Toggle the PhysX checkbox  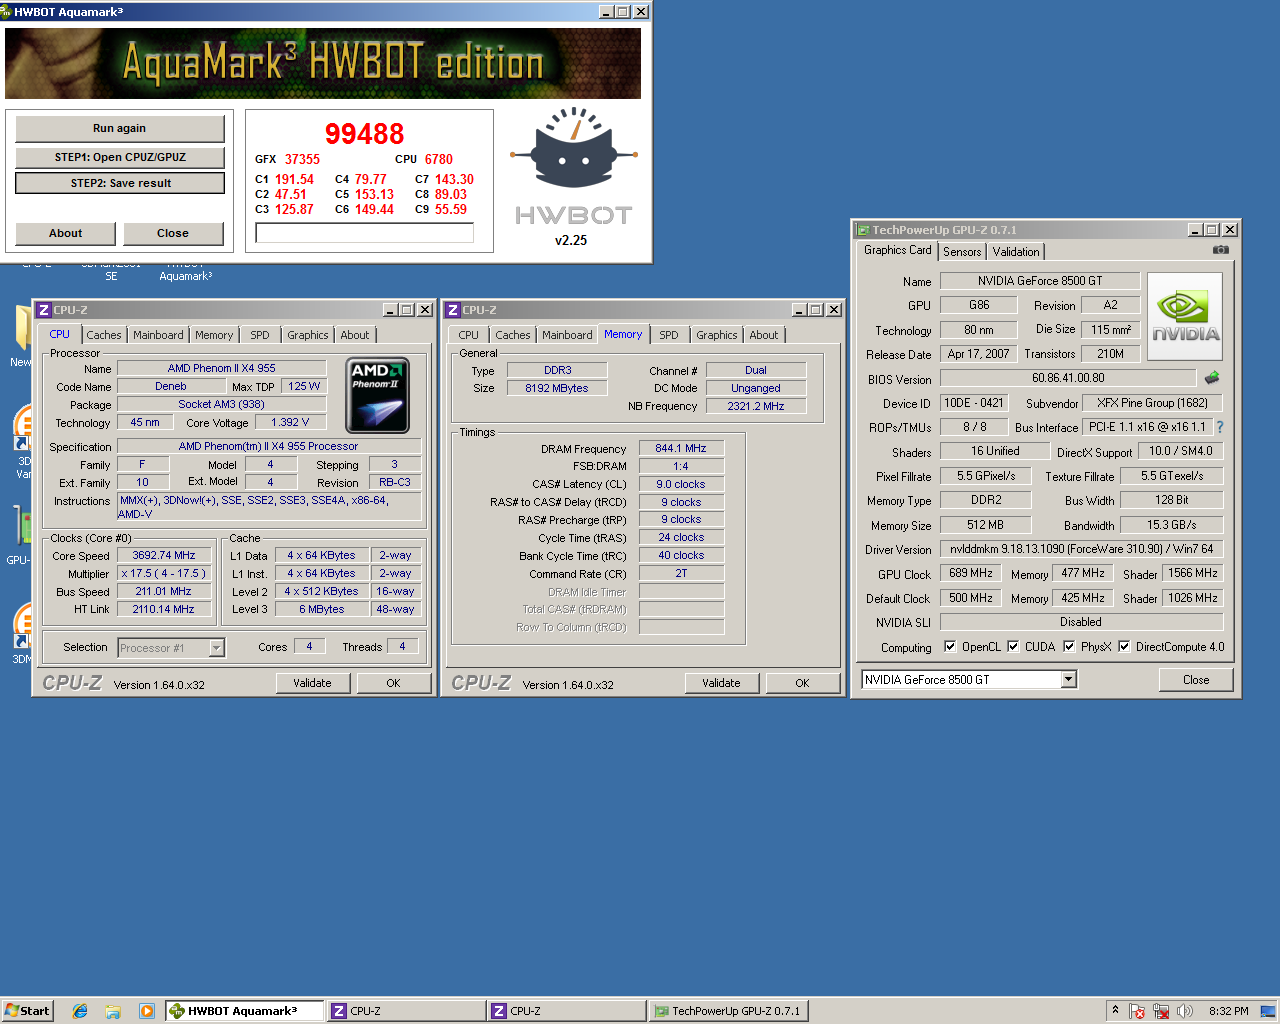tap(1069, 646)
